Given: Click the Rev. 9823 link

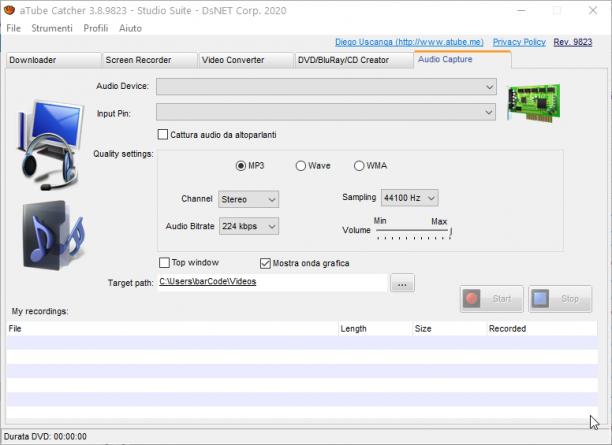Looking at the screenshot, I should point(573,42).
